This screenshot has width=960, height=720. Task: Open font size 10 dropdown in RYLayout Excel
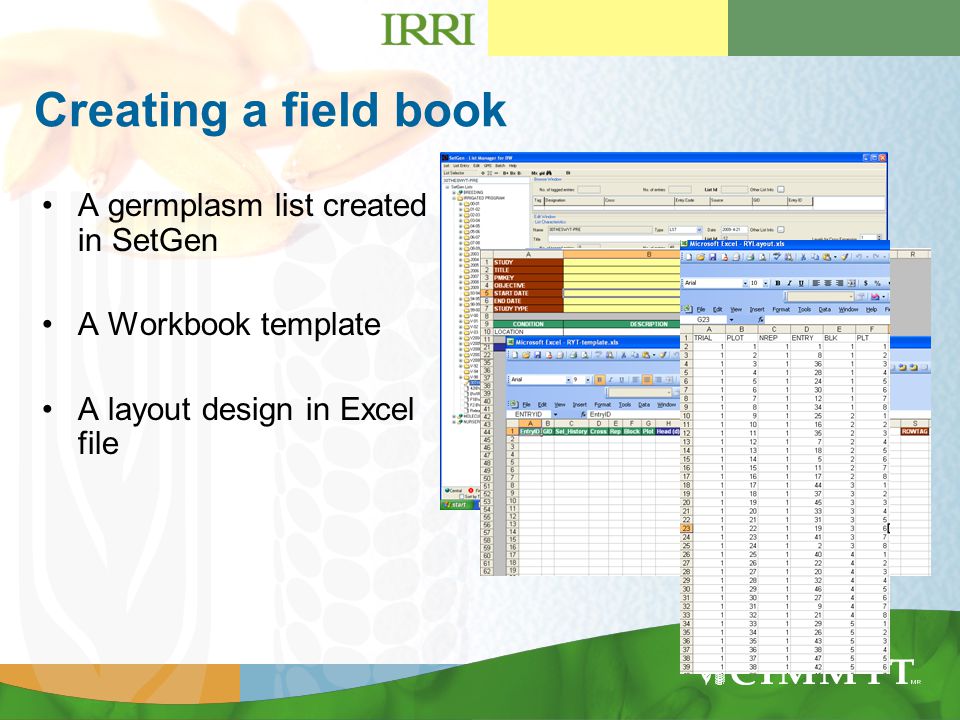coord(765,283)
